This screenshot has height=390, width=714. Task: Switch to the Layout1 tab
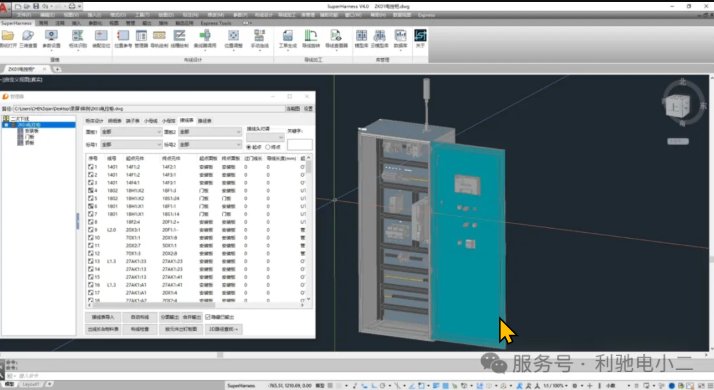tap(31, 385)
